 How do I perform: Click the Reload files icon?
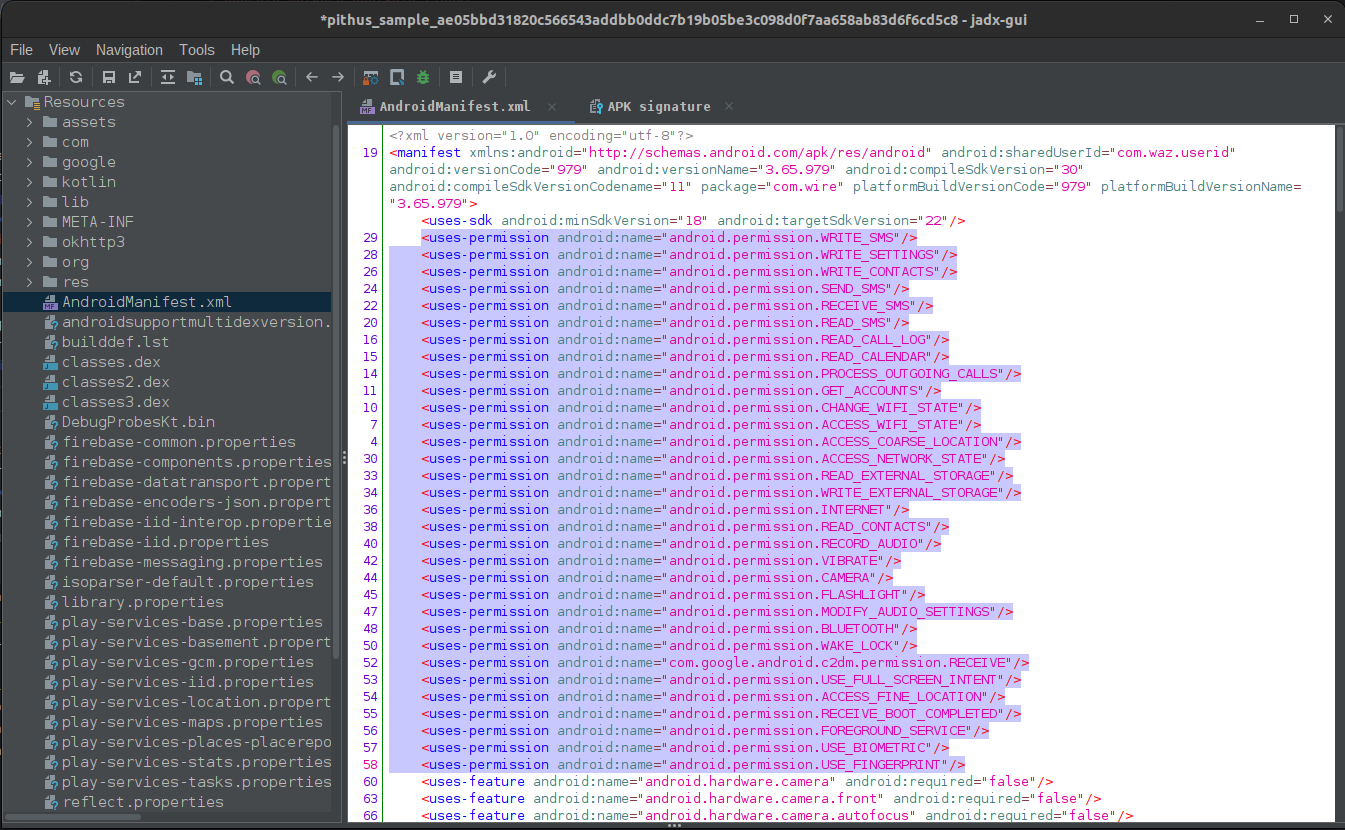click(76, 77)
